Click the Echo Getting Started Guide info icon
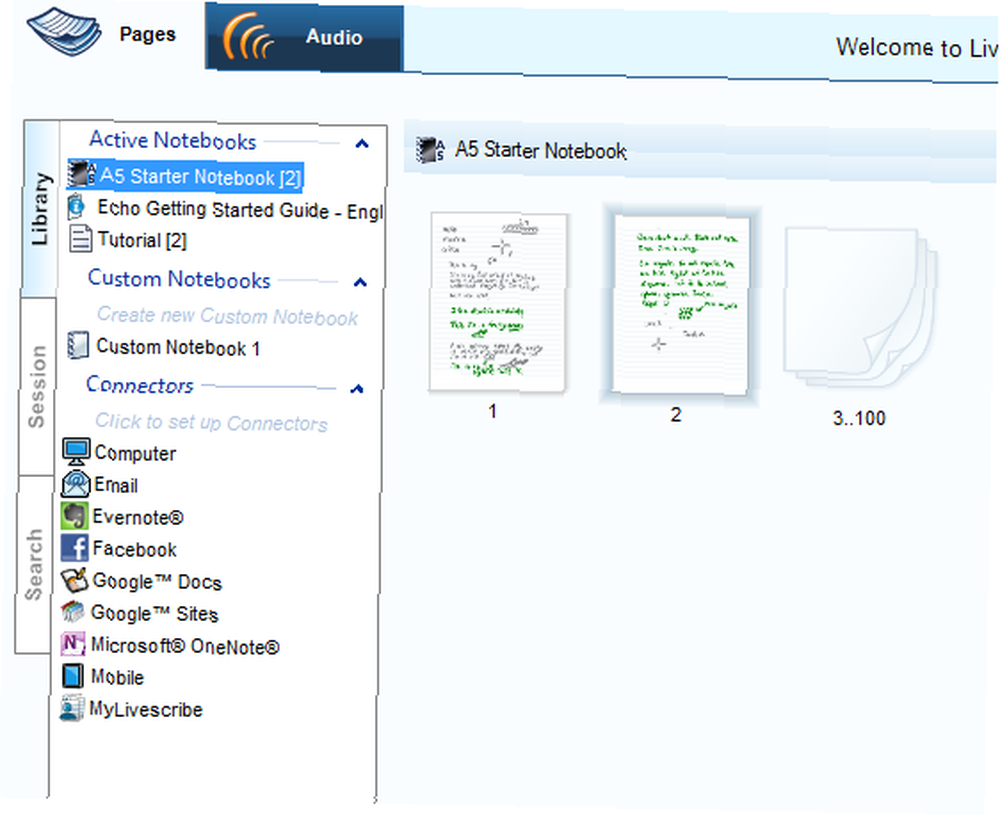Image resolution: width=1000 pixels, height=818 pixels. (77, 206)
